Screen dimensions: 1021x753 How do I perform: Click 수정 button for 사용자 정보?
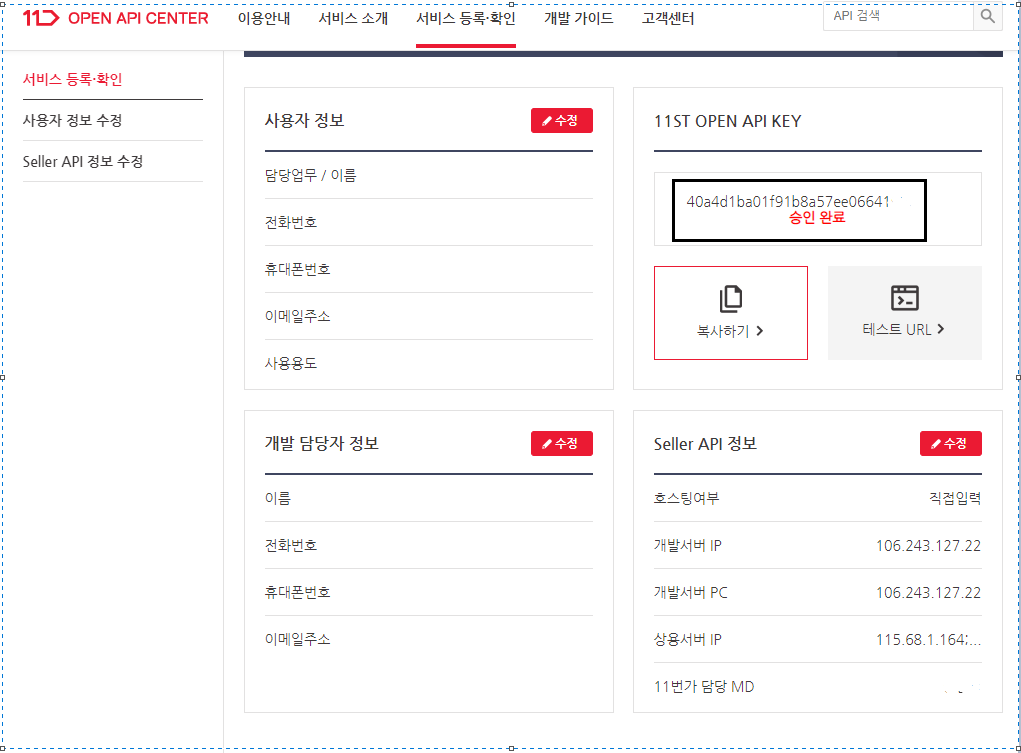click(x=562, y=121)
